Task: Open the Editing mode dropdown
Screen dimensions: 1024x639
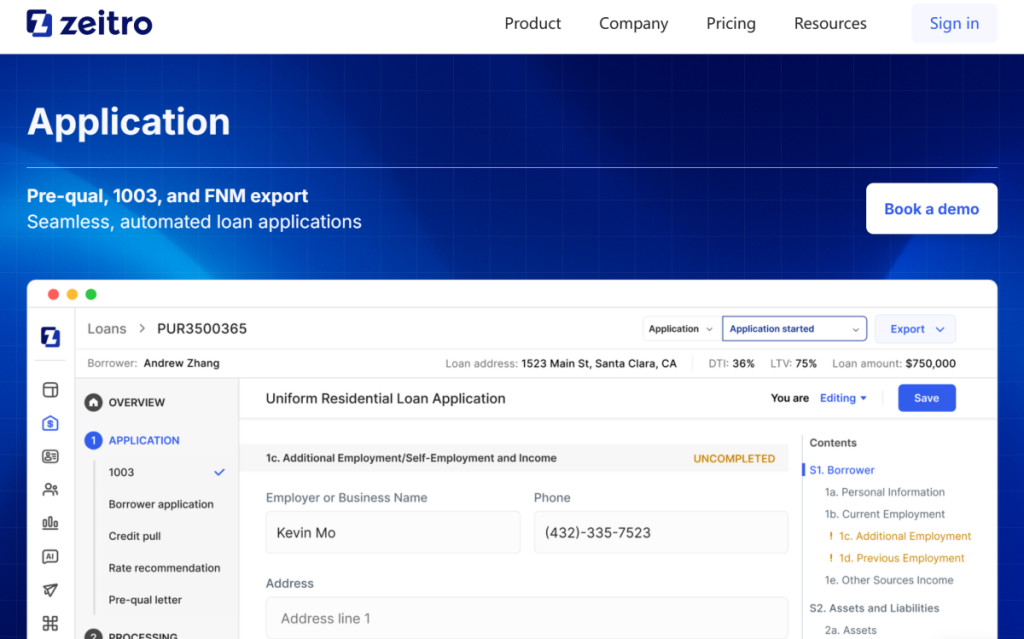Action: (x=843, y=398)
